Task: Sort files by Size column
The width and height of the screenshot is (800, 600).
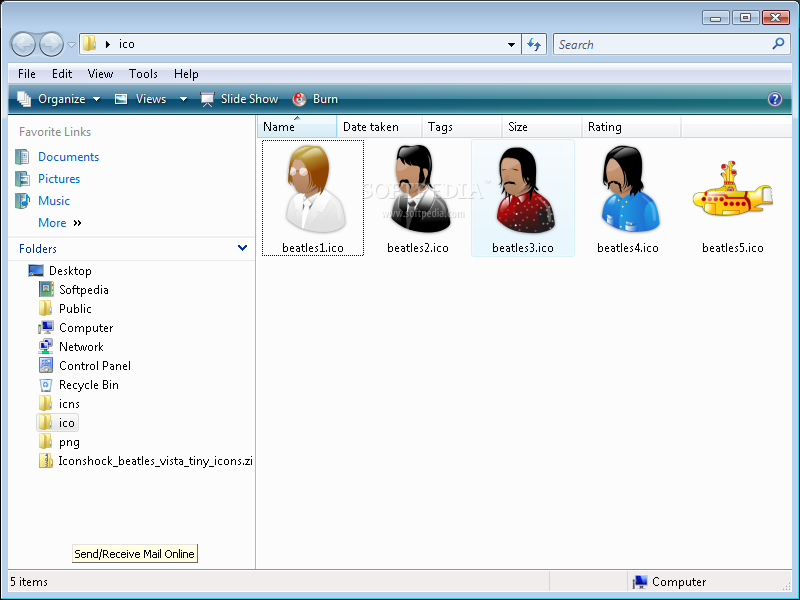Action: pyautogui.click(x=542, y=127)
